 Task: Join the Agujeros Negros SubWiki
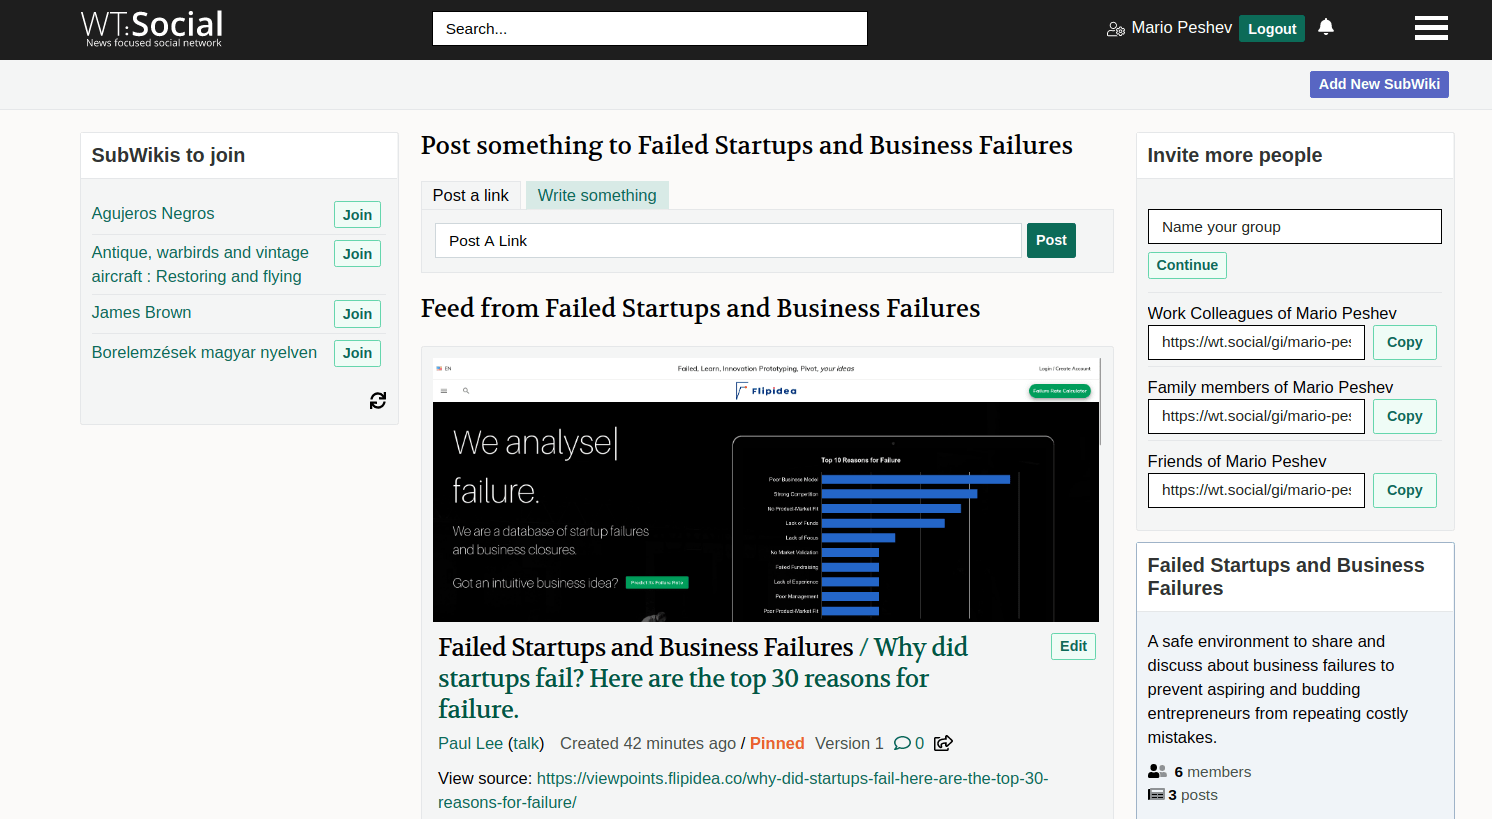[357, 215]
